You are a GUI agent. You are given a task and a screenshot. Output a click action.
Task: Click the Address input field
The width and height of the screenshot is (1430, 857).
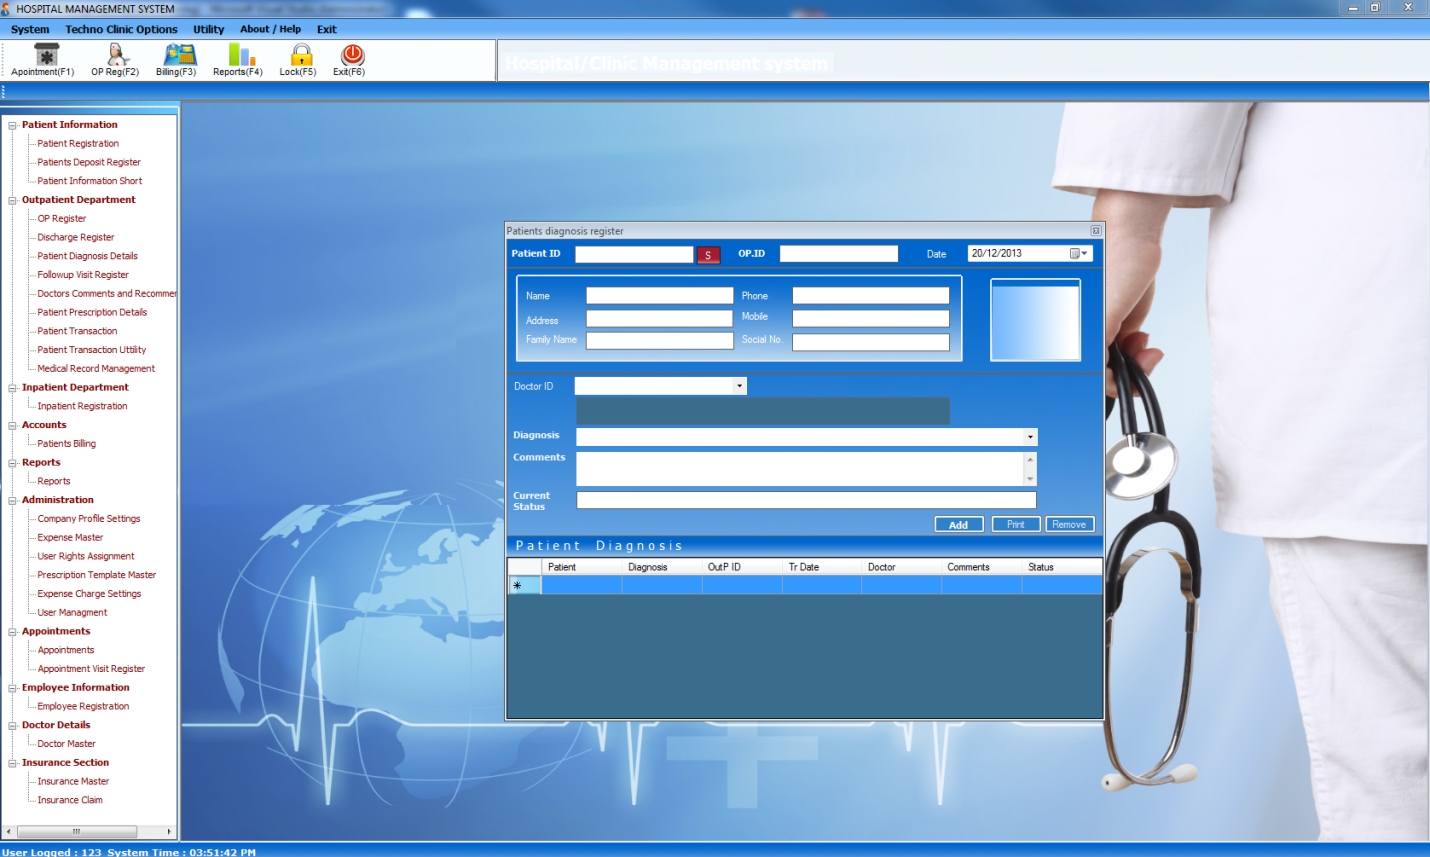pos(660,319)
